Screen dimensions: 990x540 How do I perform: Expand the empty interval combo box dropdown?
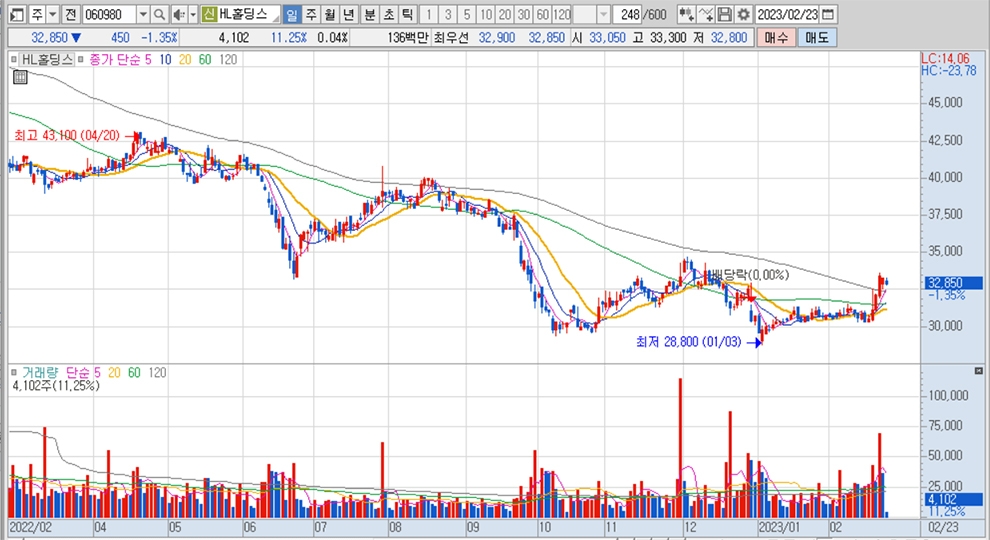coord(604,15)
